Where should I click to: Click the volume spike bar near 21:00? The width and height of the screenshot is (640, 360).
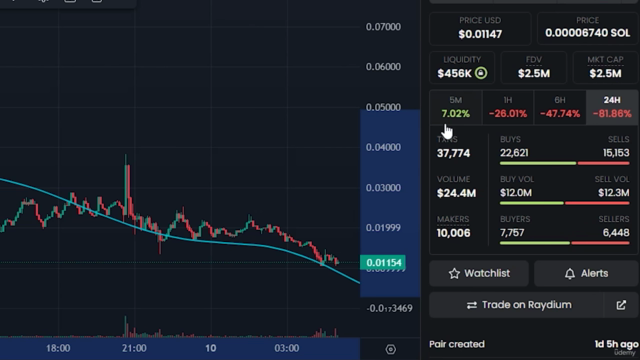pyautogui.click(x=126, y=327)
